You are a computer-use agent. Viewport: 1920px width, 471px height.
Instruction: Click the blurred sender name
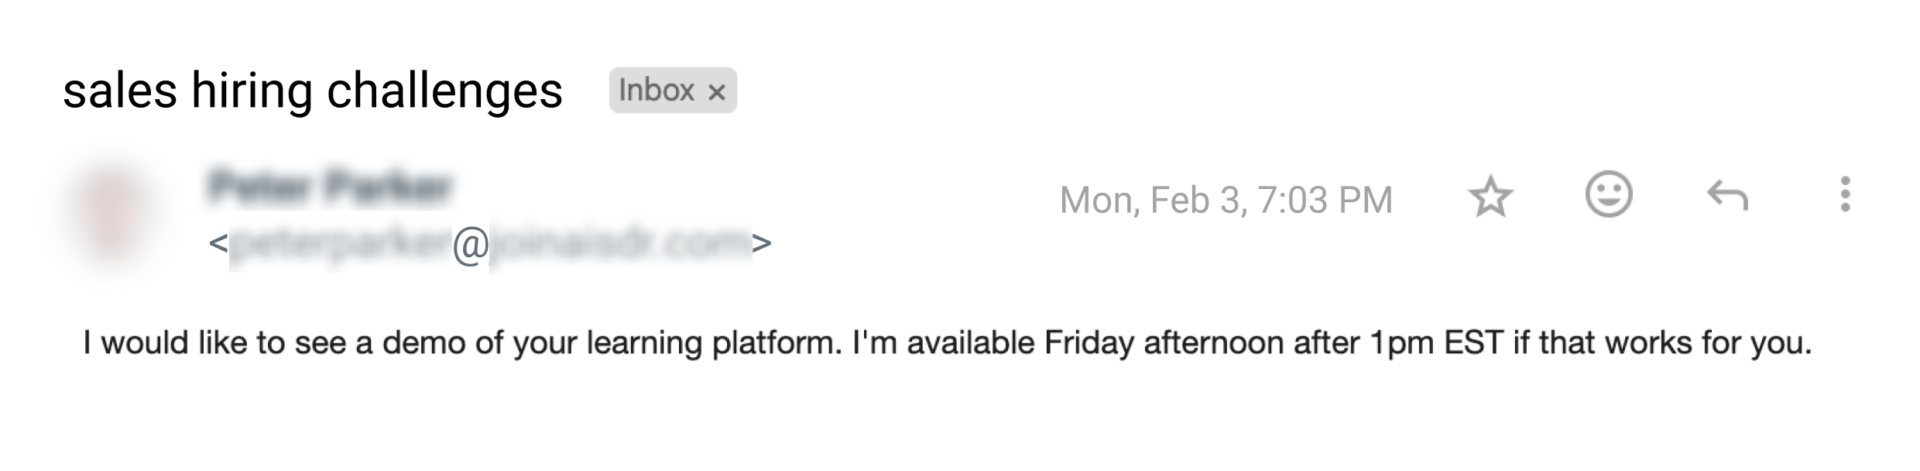click(330, 186)
